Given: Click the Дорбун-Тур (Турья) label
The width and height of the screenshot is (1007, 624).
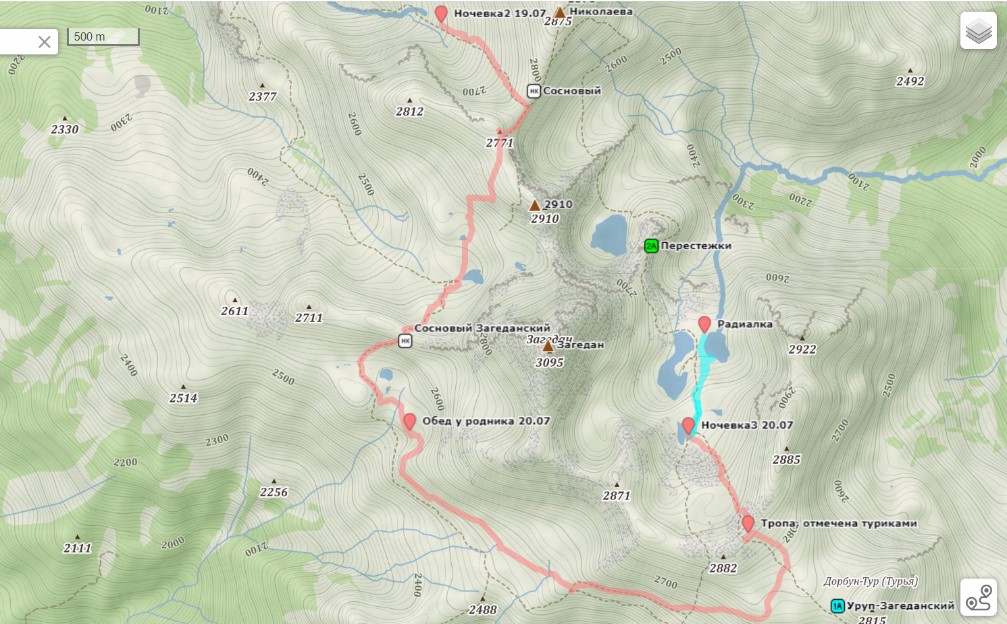Looking at the screenshot, I should (871, 582).
